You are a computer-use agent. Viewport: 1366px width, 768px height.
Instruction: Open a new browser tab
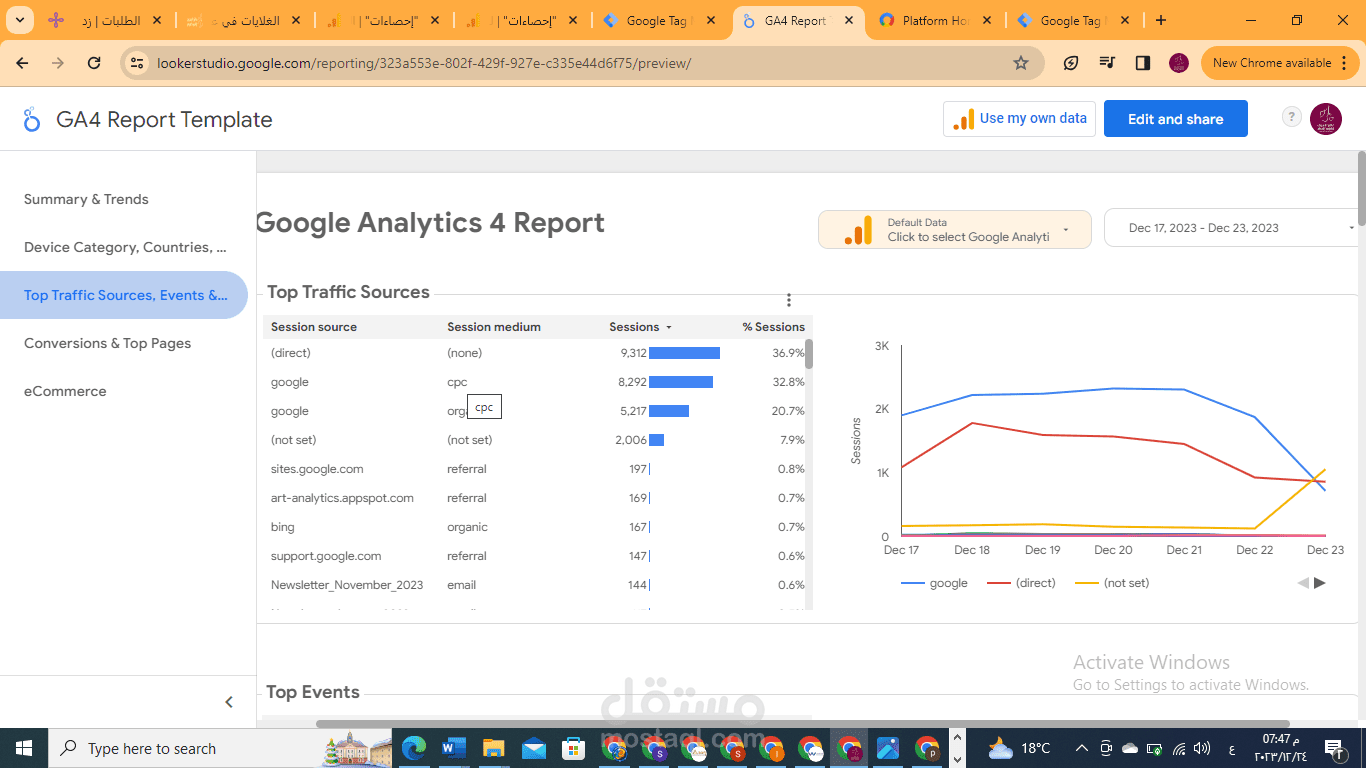[1161, 20]
